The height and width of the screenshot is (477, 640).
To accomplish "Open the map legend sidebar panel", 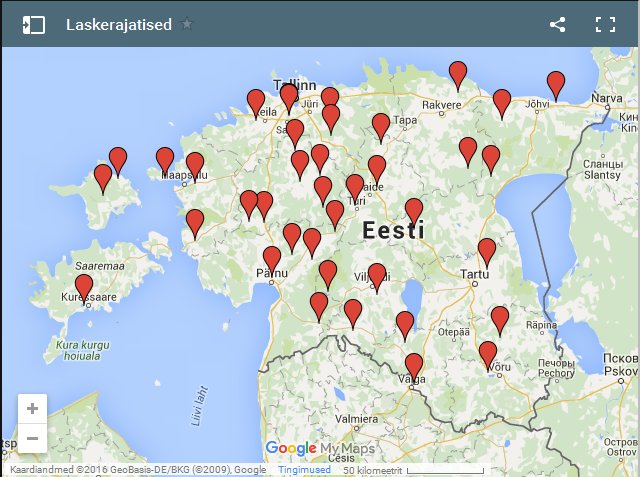I will (34, 25).
